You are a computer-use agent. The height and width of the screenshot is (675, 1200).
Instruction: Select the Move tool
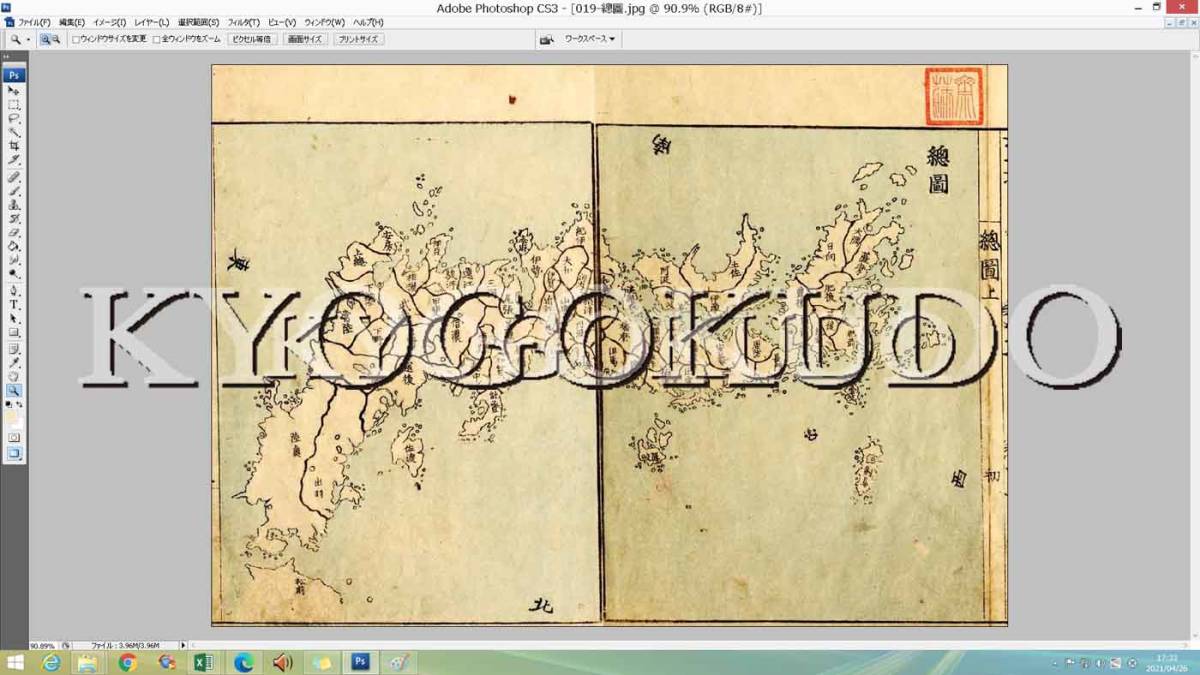click(x=14, y=91)
